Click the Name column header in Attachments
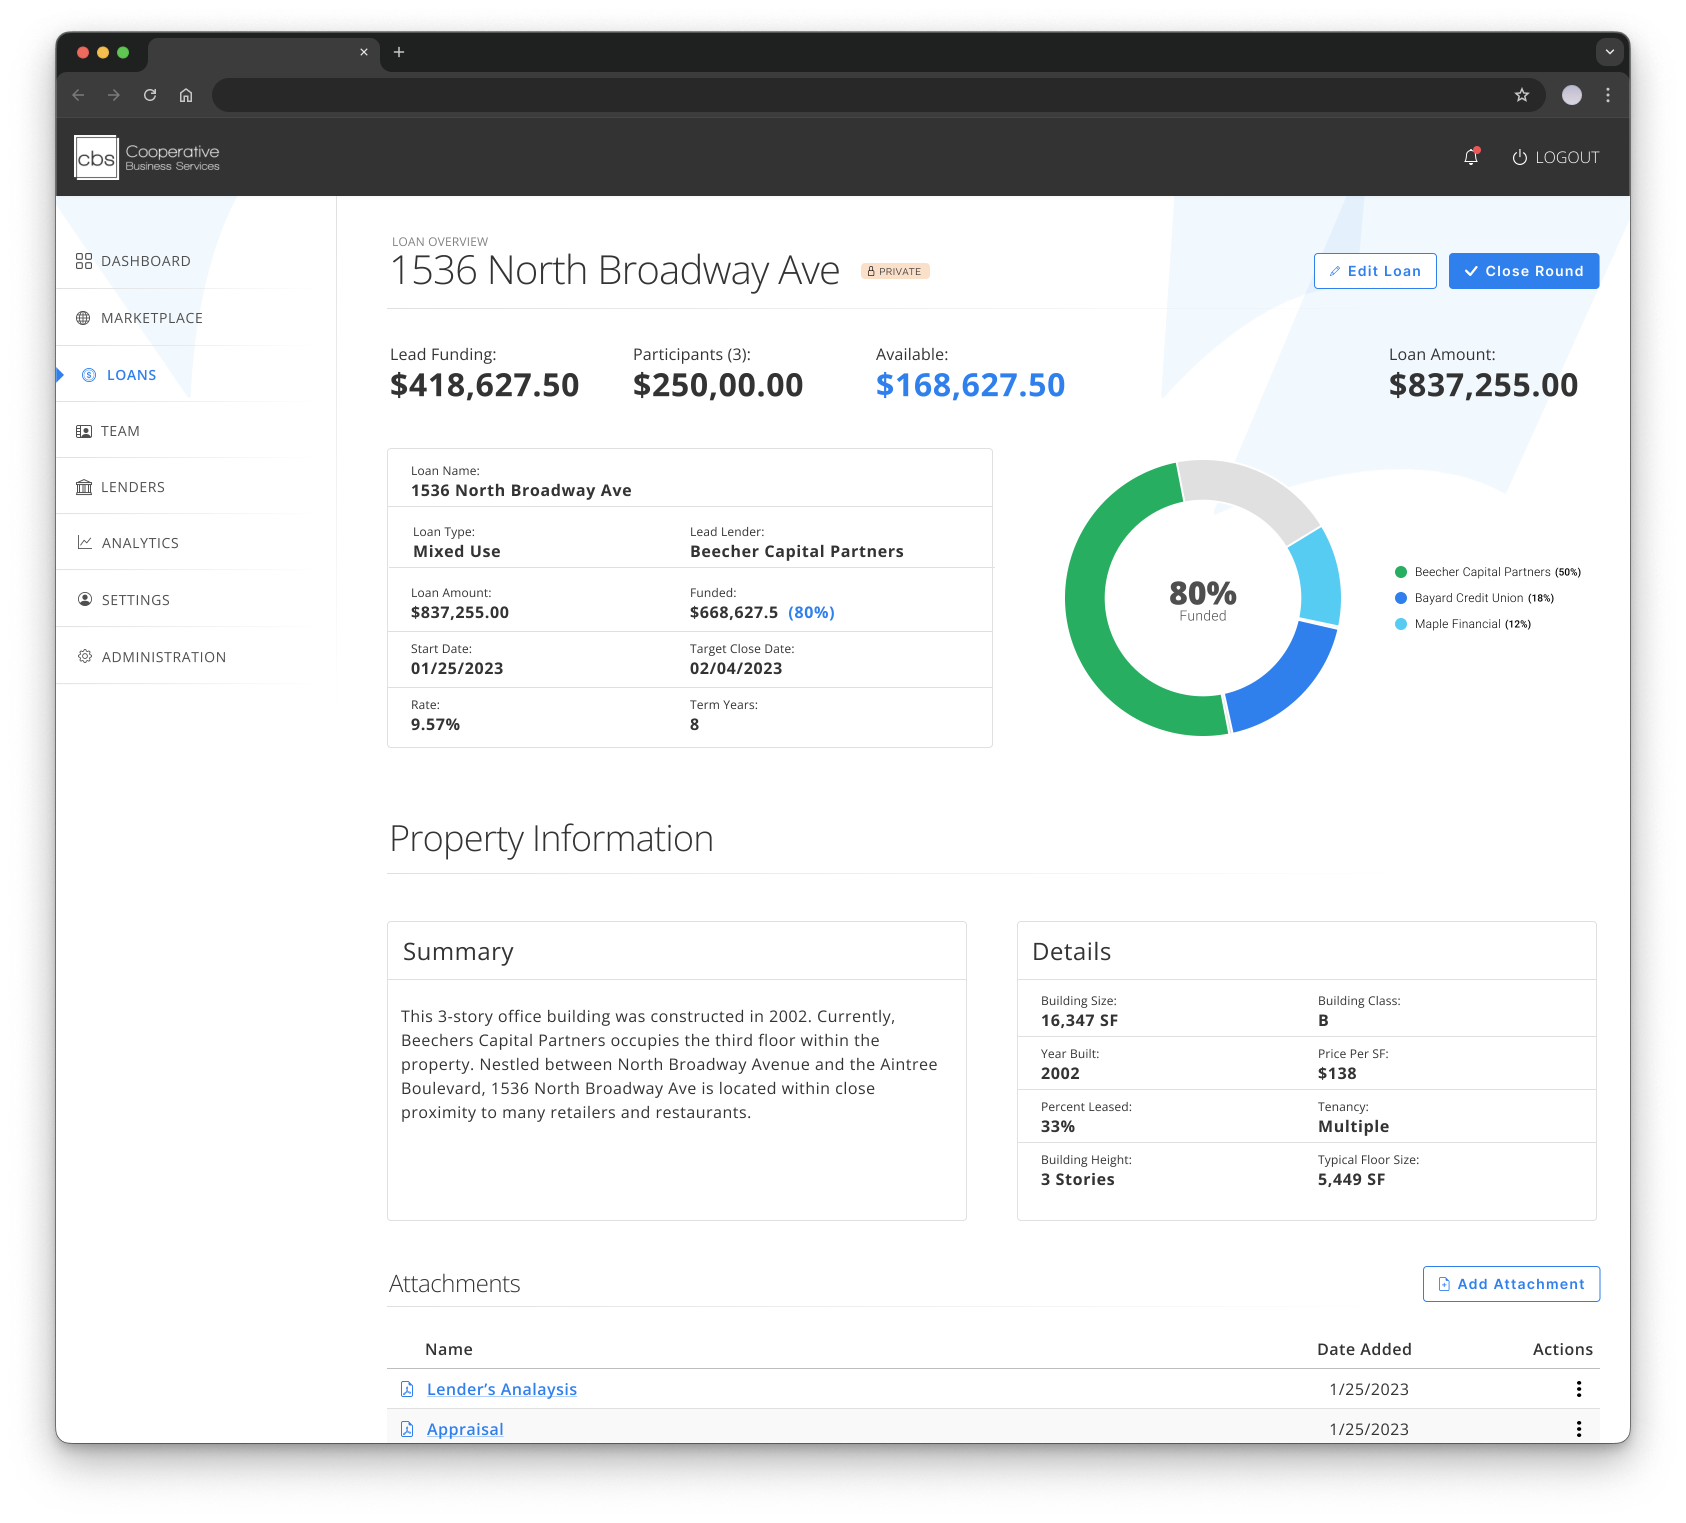This screenshot has height=1523, width=1686. click(448, 1349)
